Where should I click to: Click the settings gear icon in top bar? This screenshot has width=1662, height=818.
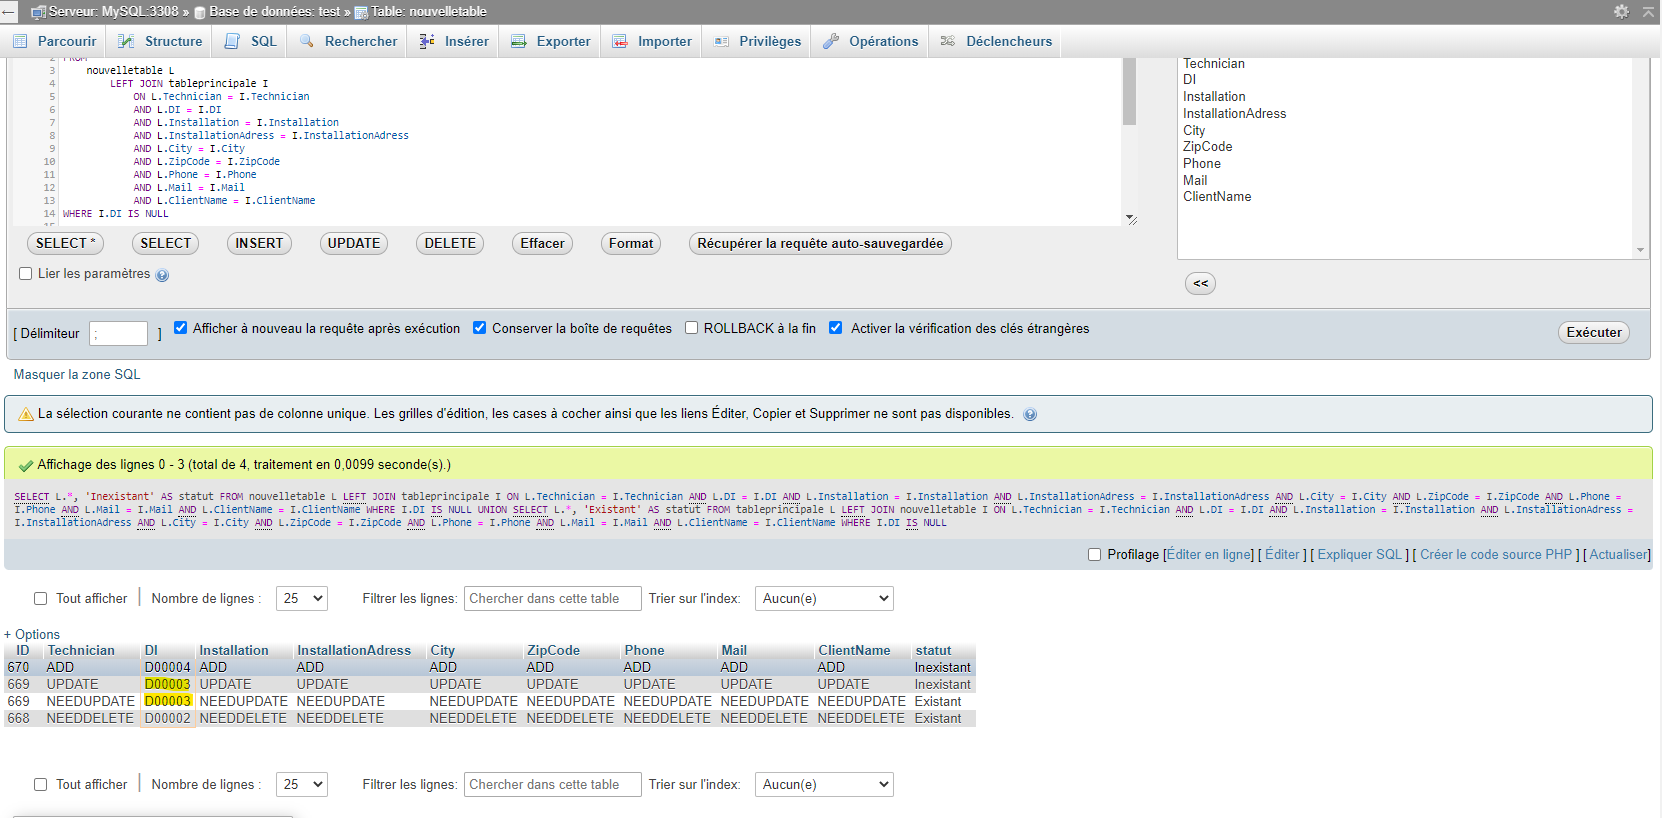[x=1621, y=11]
